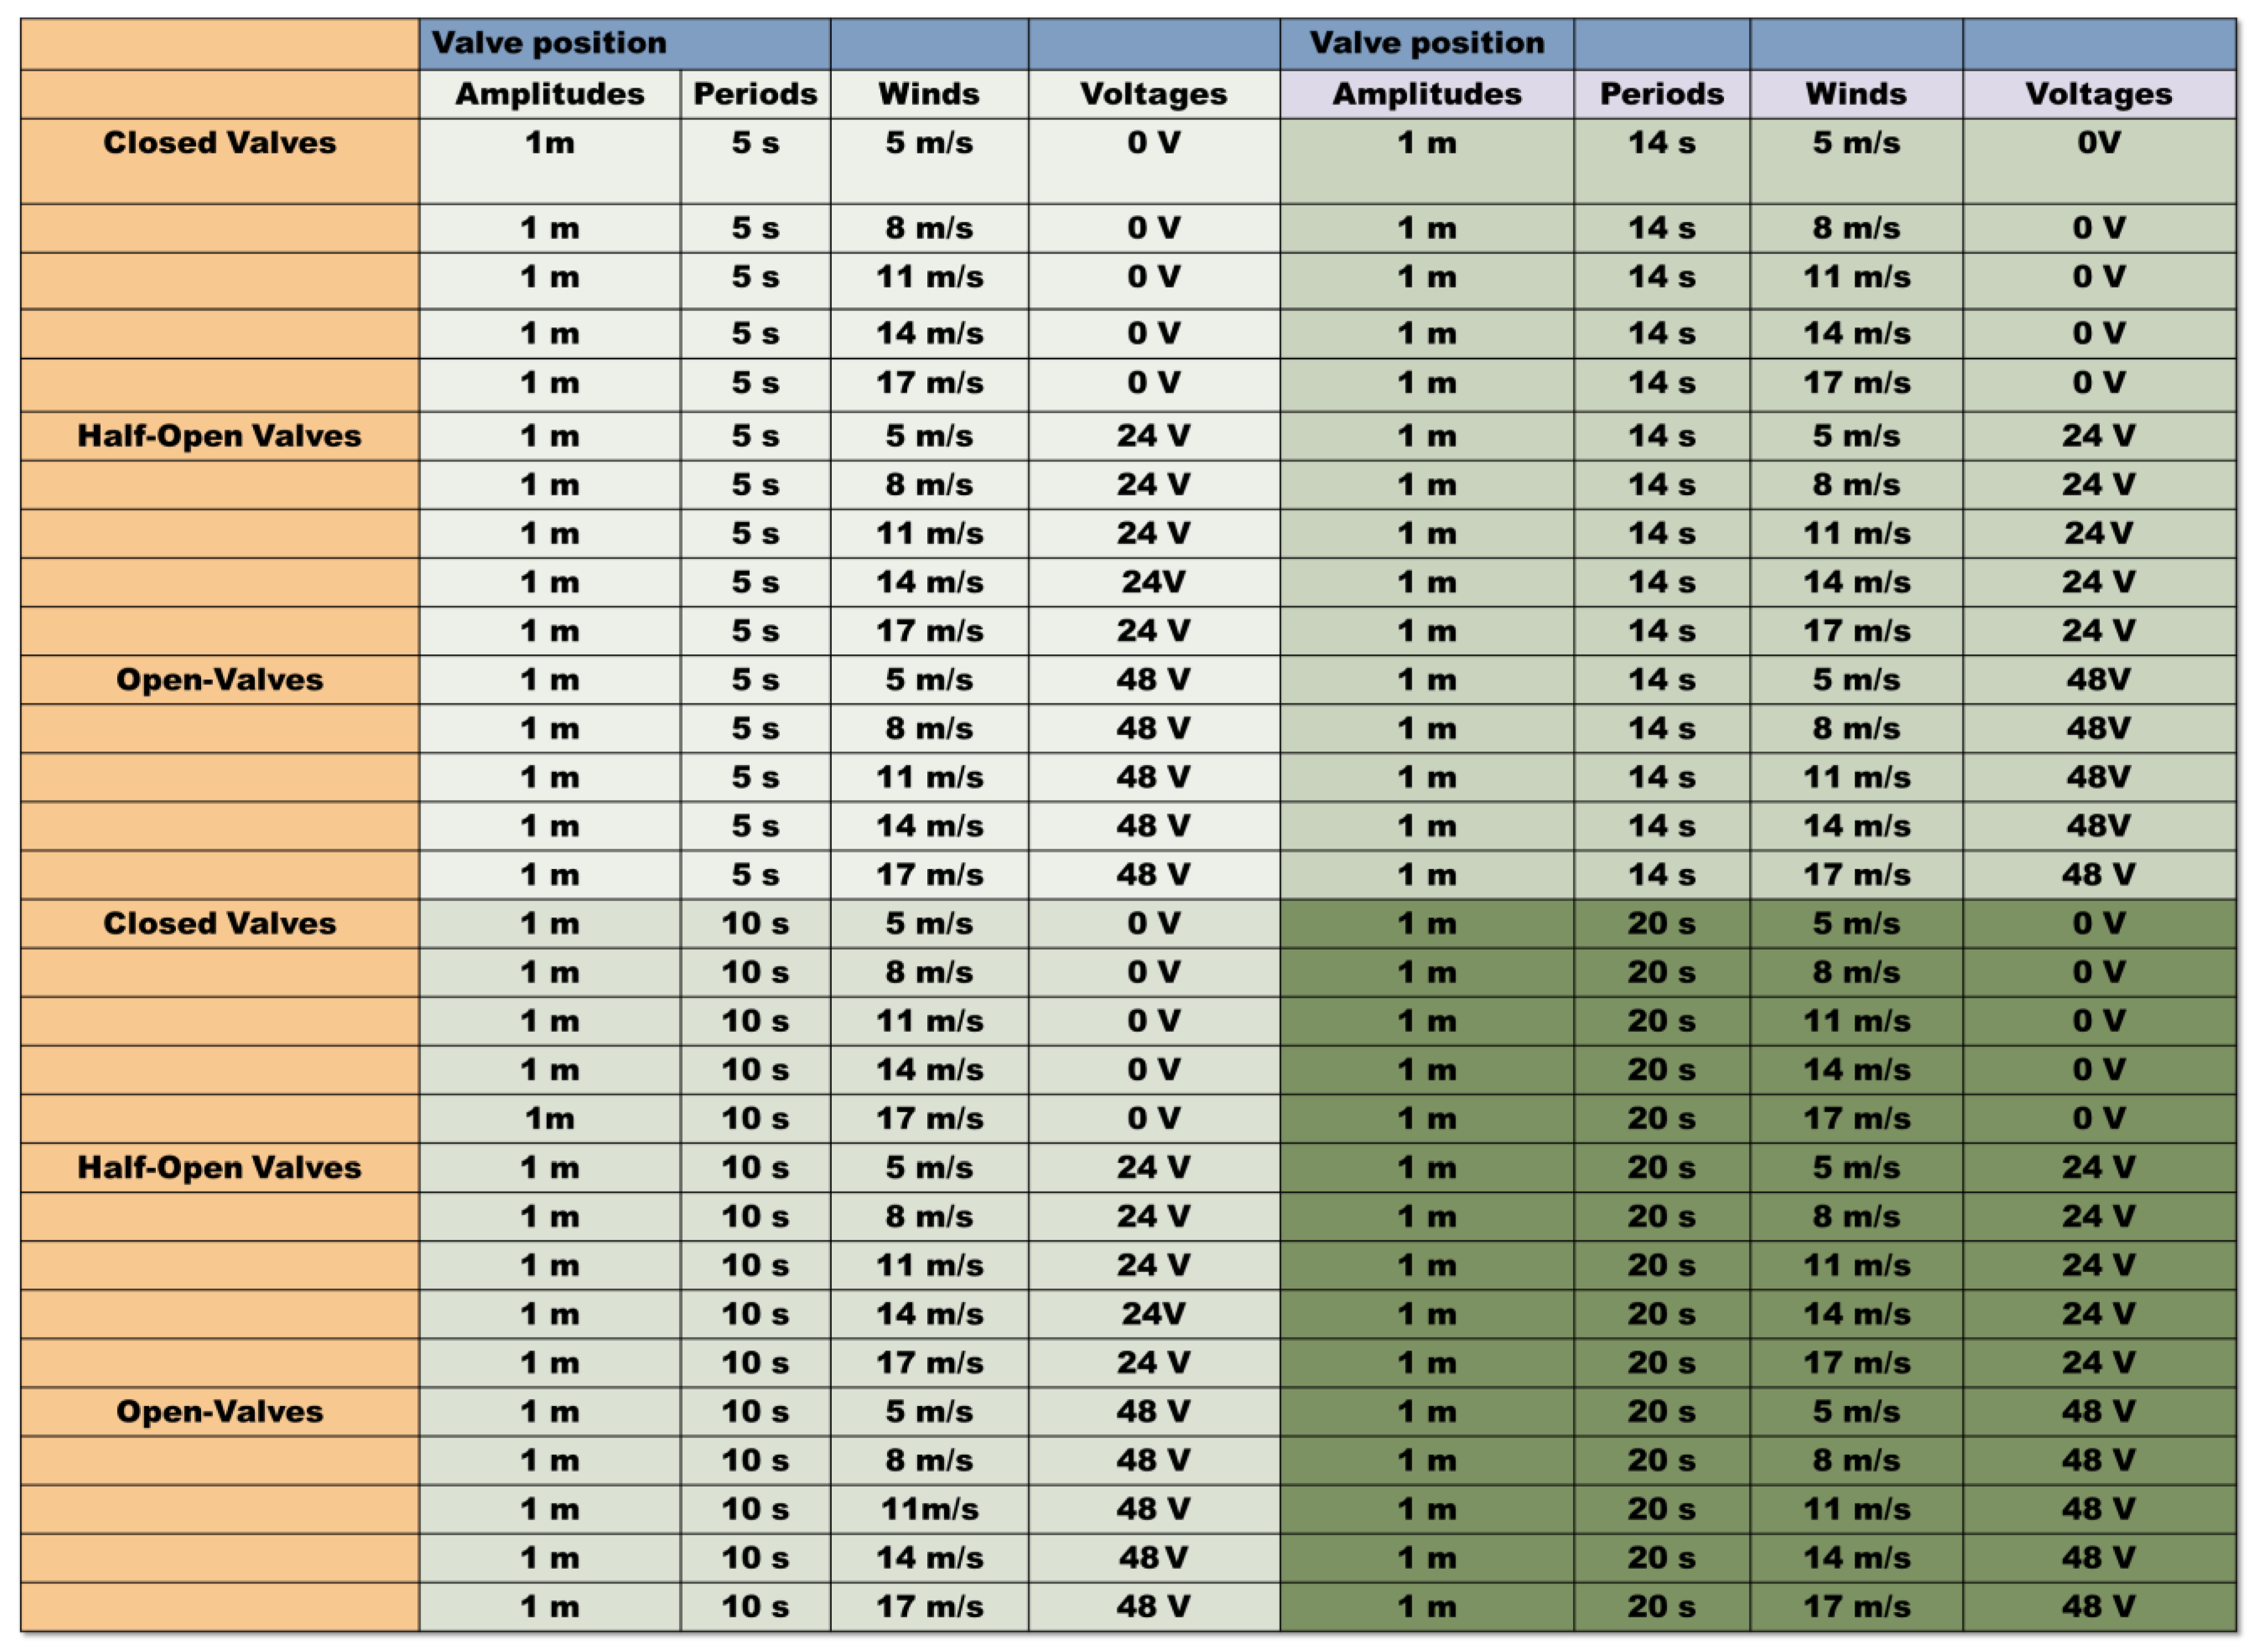Viewport: 2254px width, 1652px height.
Task: Click the bottom 'Open-Valves' row label
Action: 219,1412
